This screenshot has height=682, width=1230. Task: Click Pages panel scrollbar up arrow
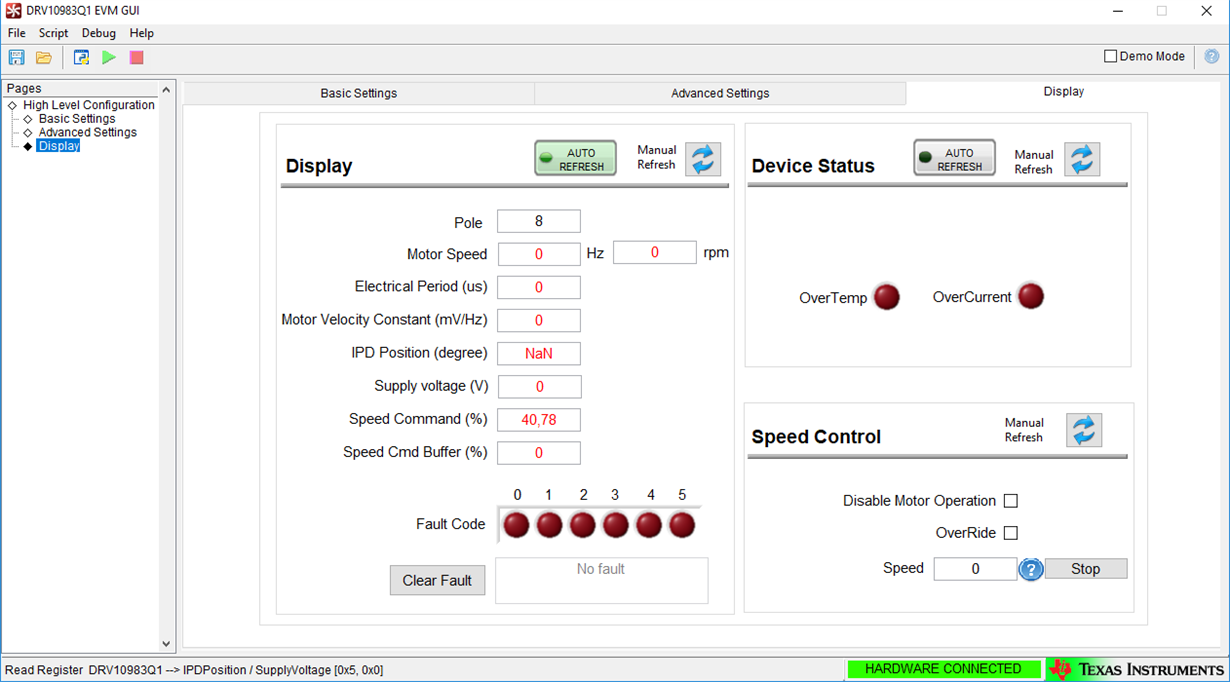(x=167, y=90)
